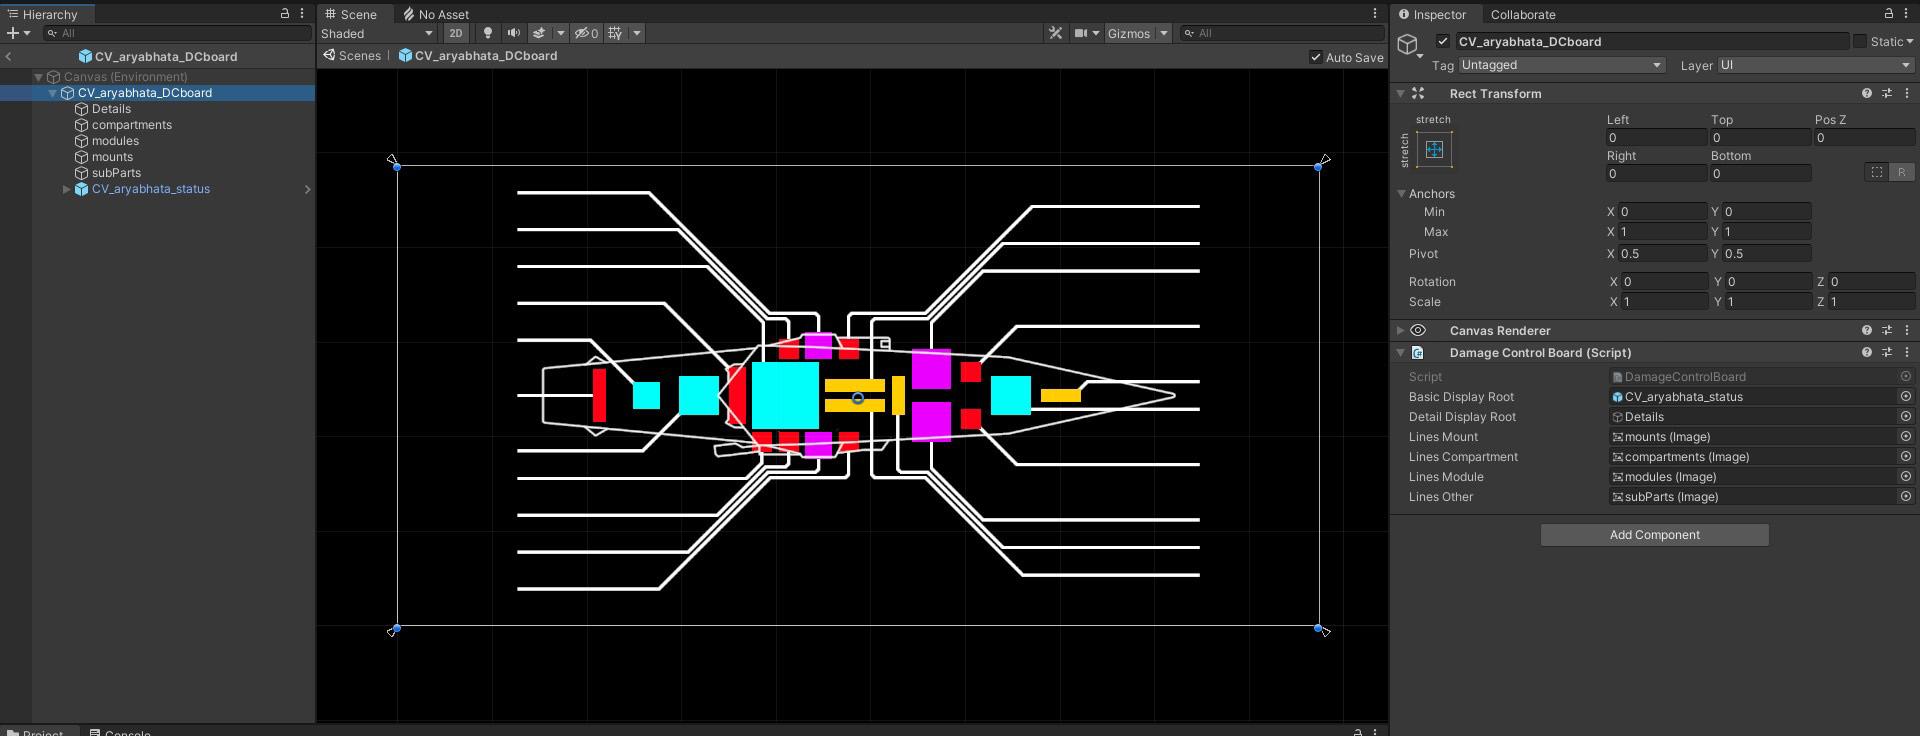Open the grid settings dropdown arrow
The width and height of the screenshot is (1920, 736).
pos(637,33)
